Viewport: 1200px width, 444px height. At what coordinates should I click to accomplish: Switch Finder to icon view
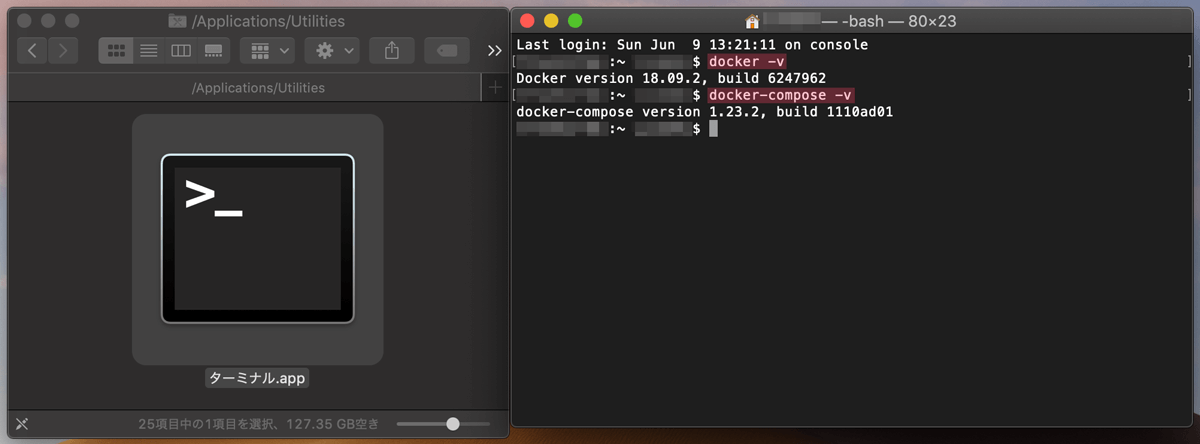(115, 50)
